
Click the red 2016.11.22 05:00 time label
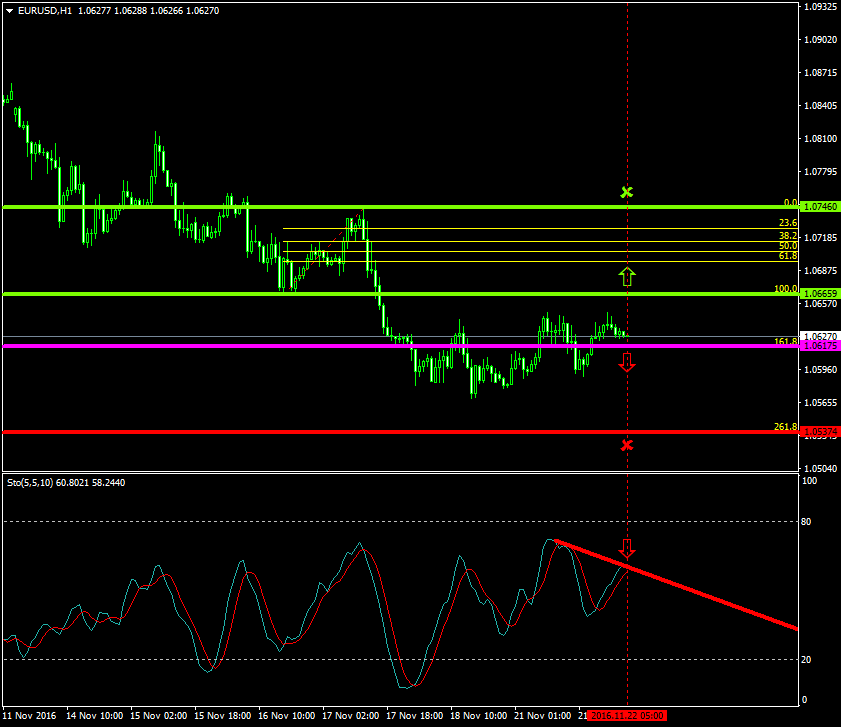(x=628, y=716)
